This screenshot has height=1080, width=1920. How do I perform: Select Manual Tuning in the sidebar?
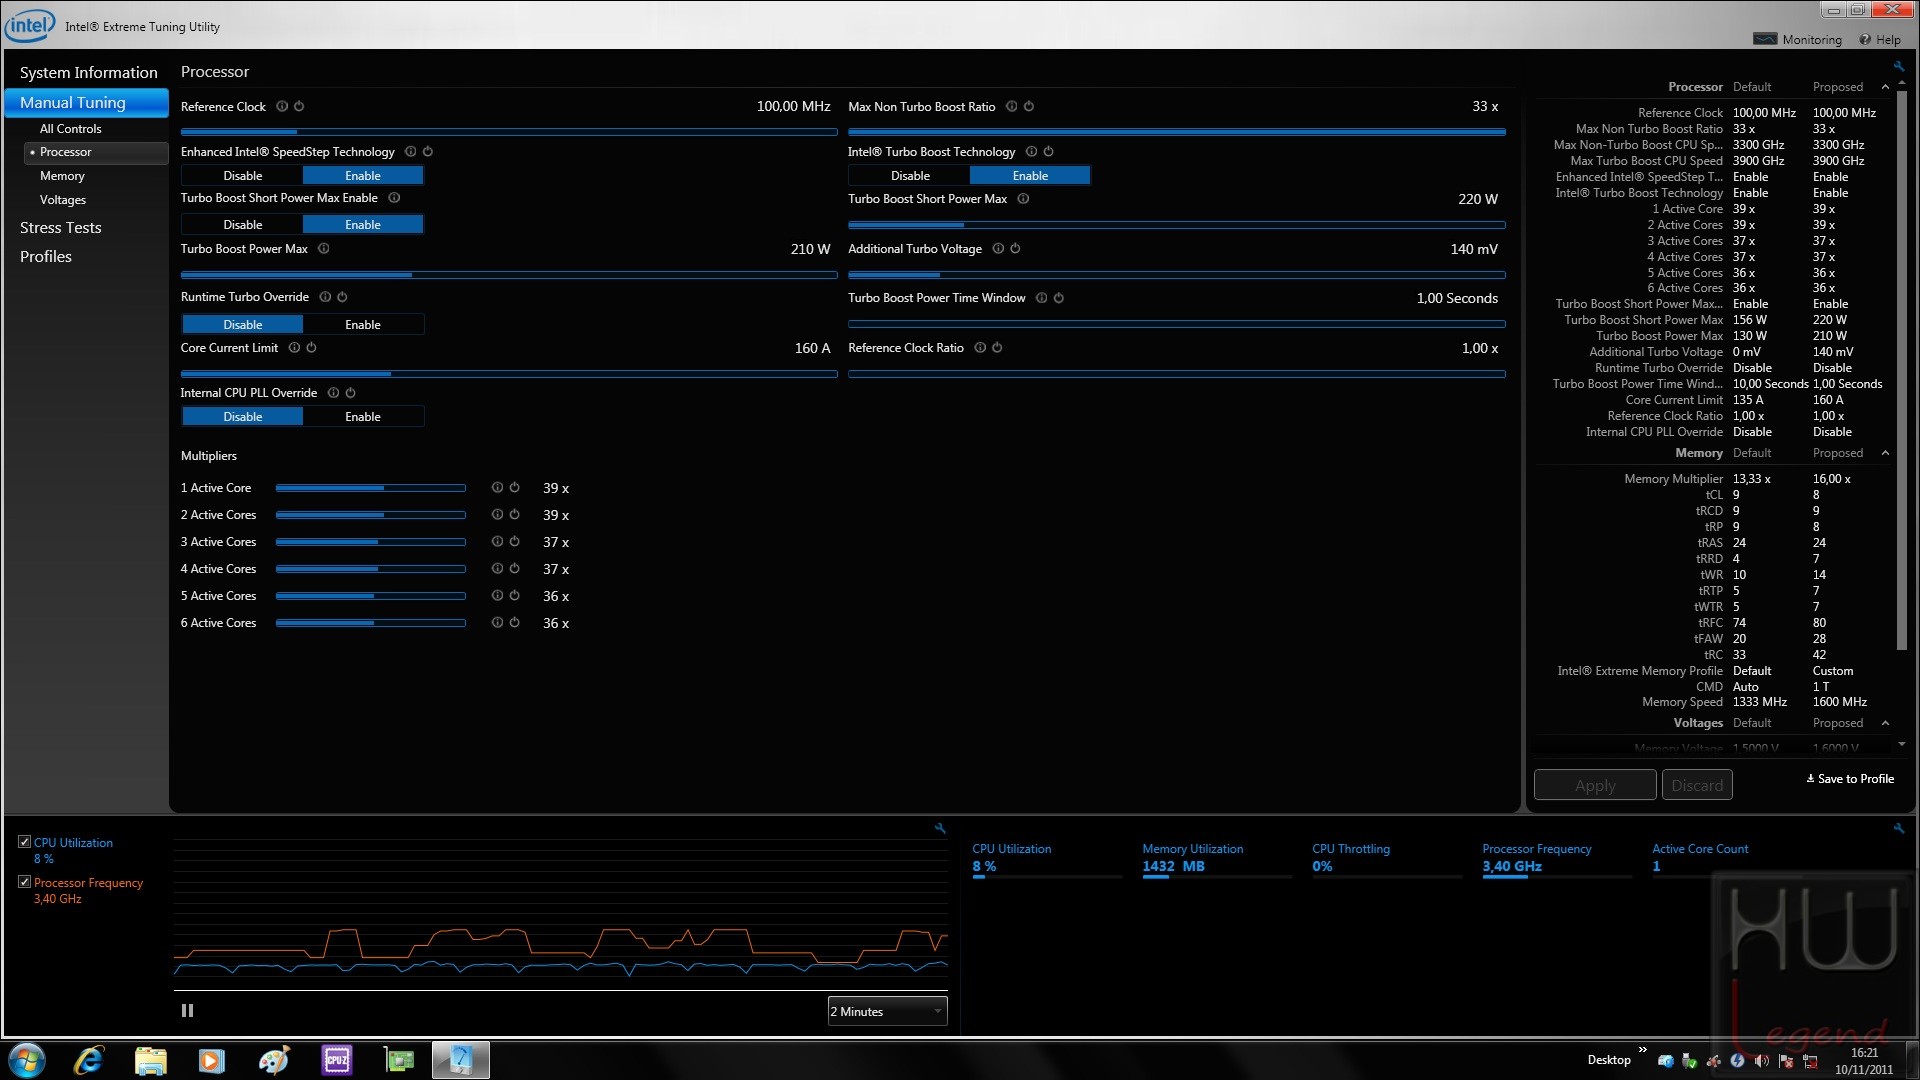coord(86,102)
